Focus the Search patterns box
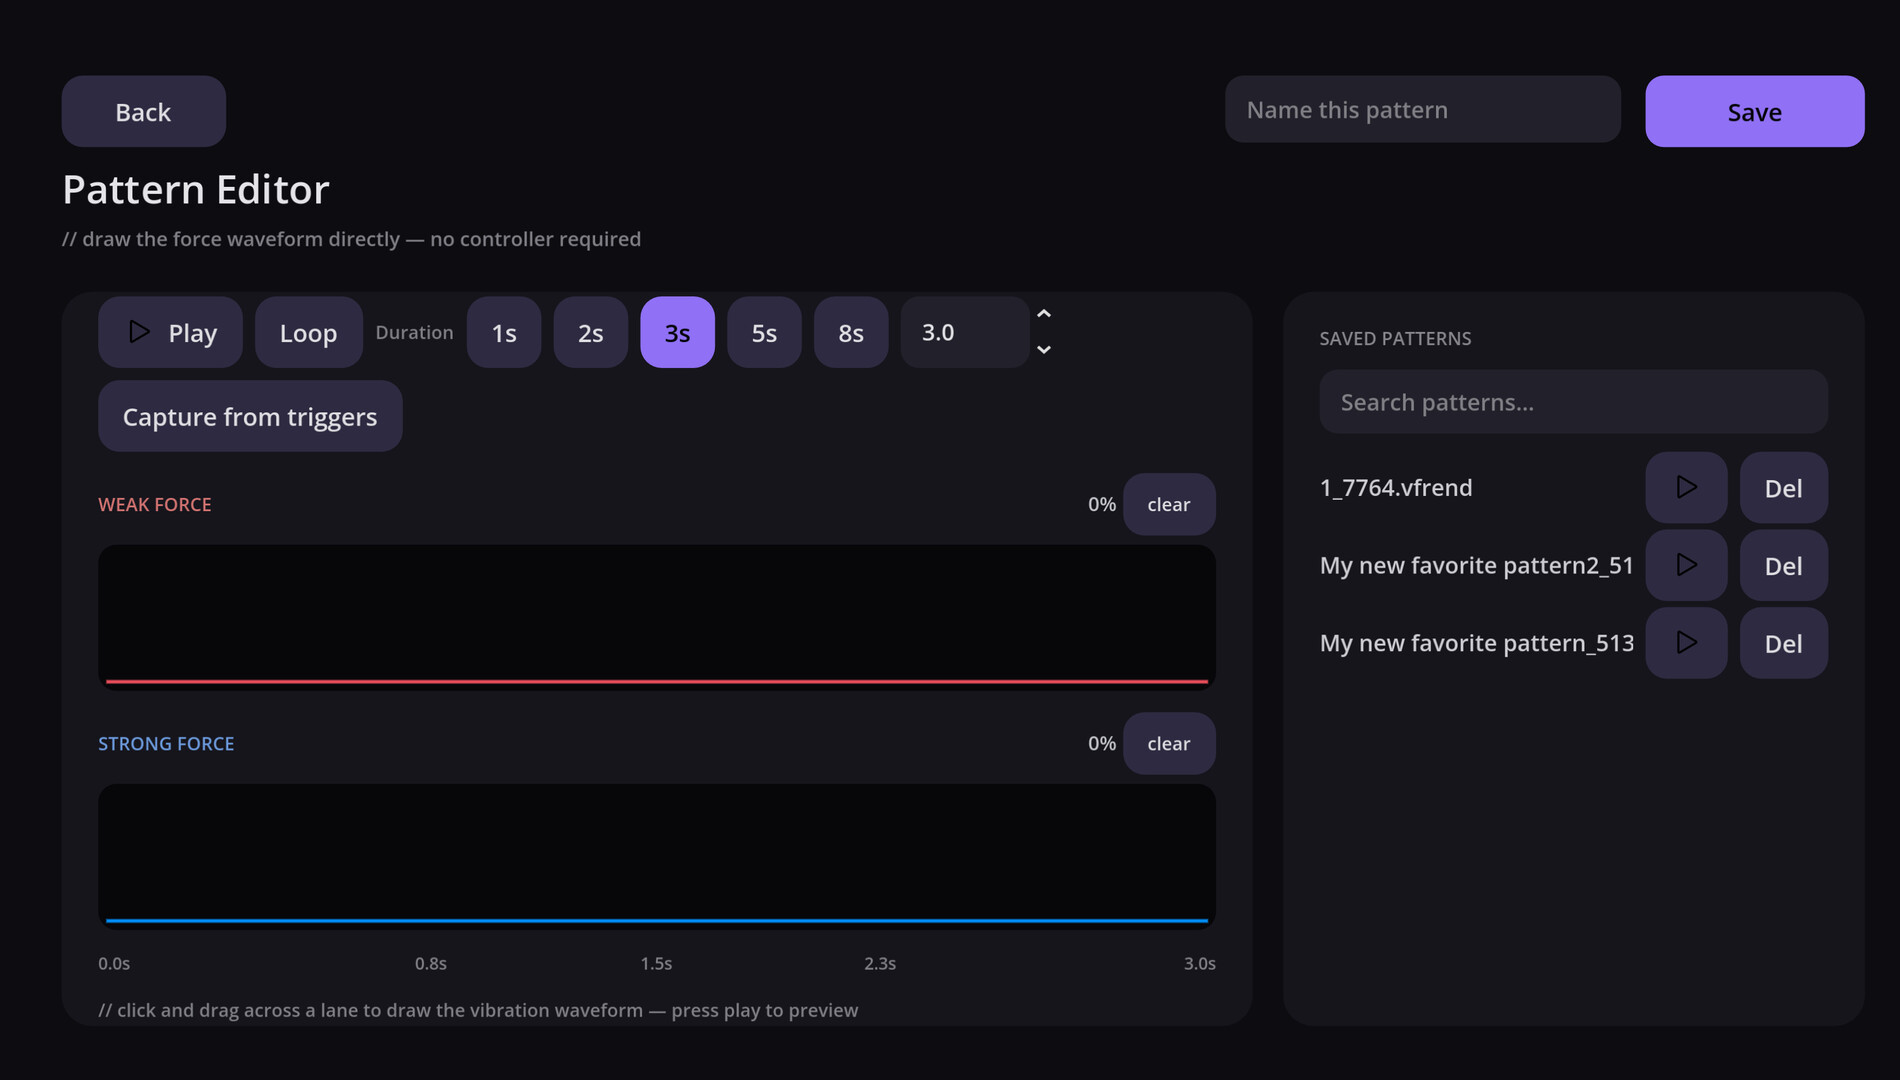1900x1080 pixels. (x=1573, y=402)
